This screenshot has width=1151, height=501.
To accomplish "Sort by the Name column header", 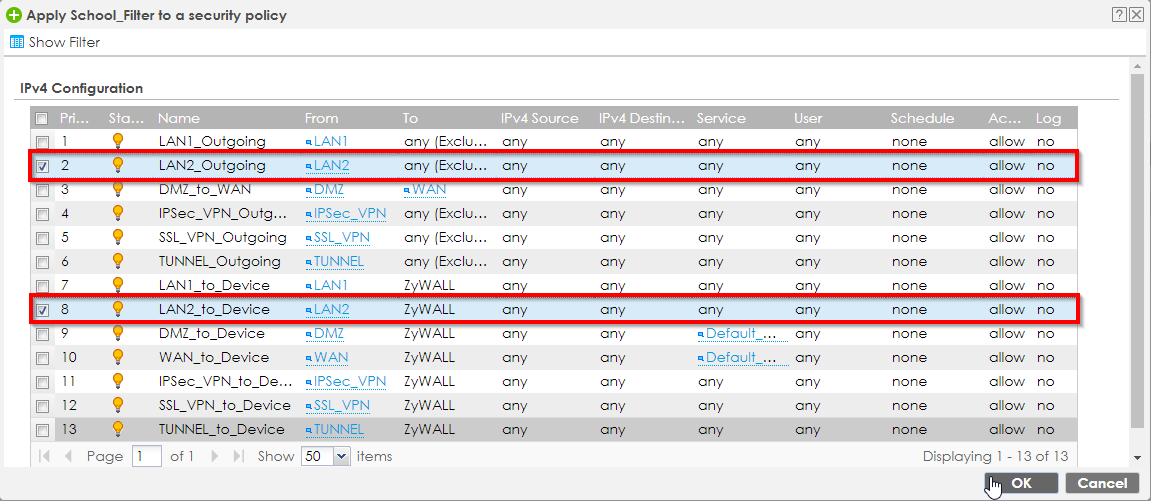I will (x=178, y=118).
